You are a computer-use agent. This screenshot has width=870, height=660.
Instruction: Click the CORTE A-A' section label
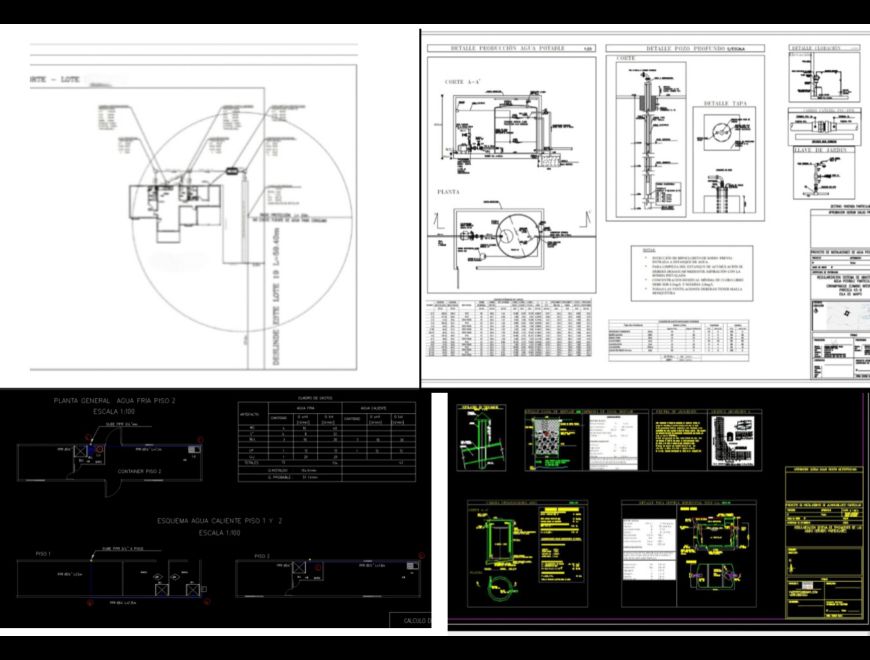point(462,82)
